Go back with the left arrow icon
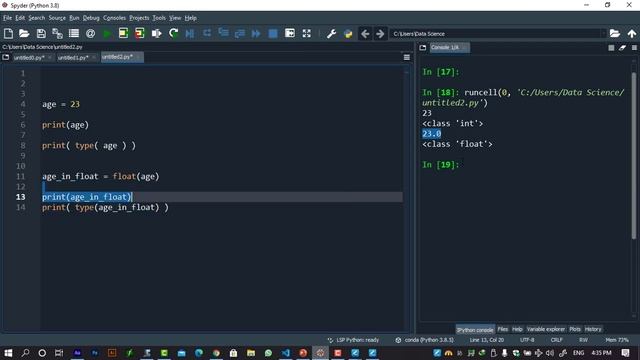640x360 pixels. pyautogui.click(x=365, y=33)
